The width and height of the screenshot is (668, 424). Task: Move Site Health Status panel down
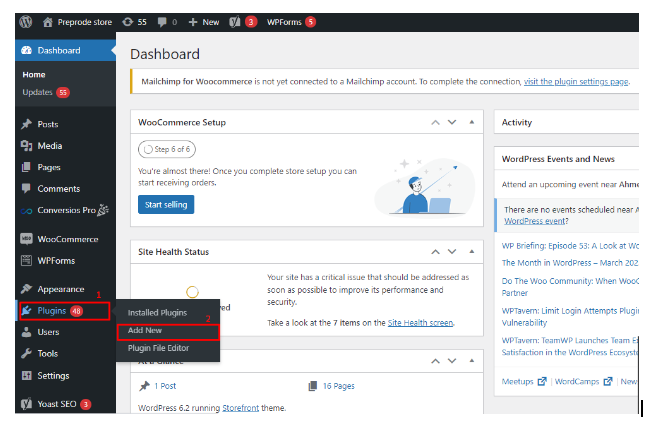tap(452, 252)
